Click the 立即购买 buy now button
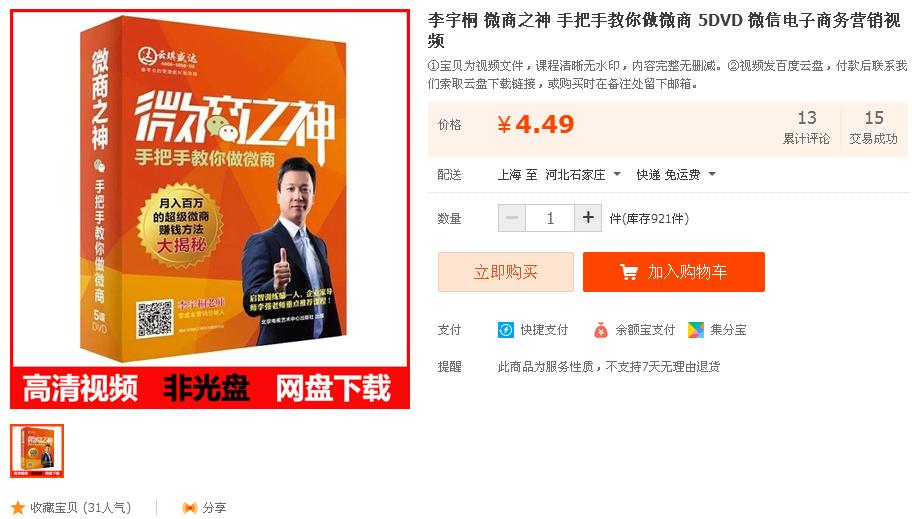Viewport: 912px width, 519px height. pyautogui.click(x=505, y=272)
